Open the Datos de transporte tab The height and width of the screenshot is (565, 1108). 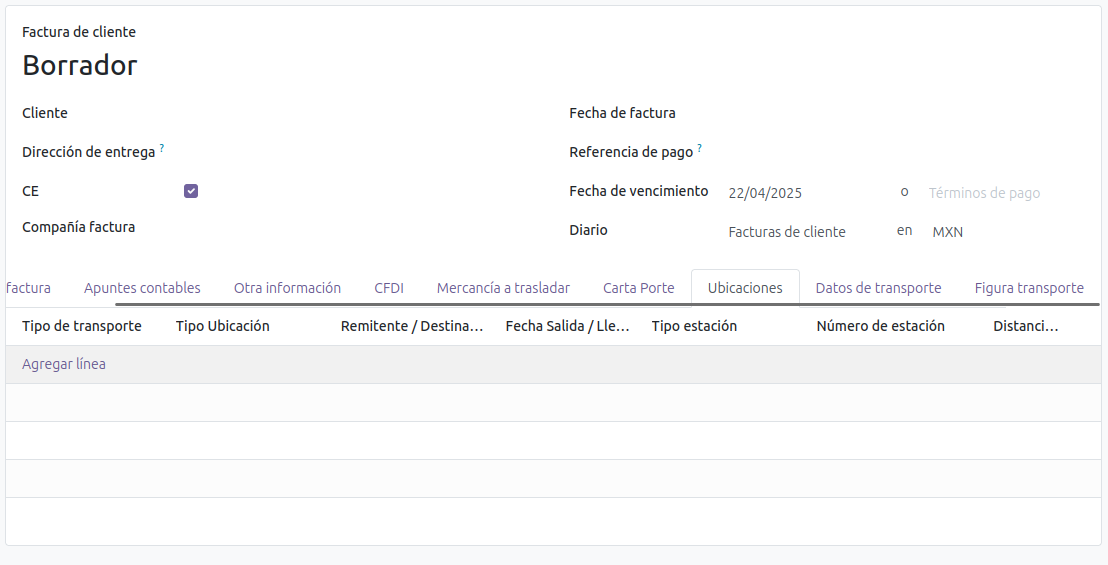coord(878,288)
